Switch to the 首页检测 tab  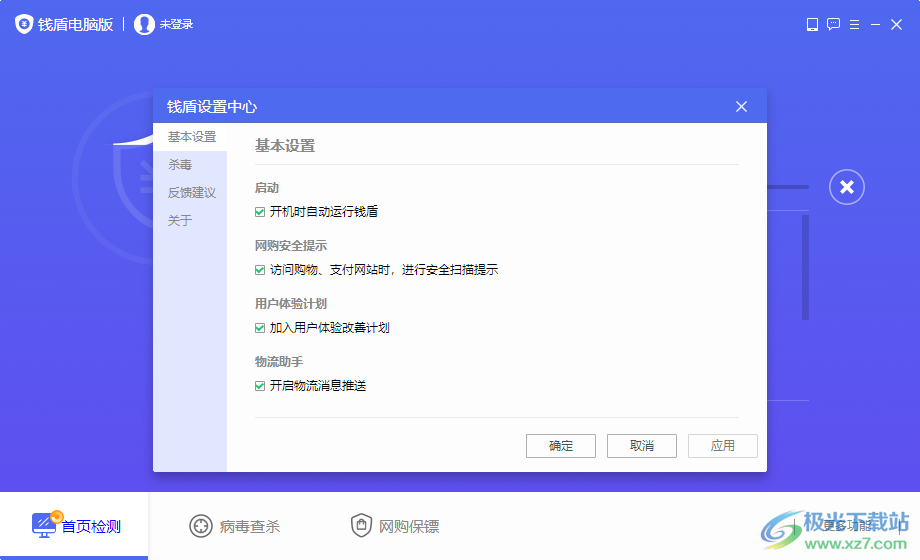tap(75, 526)
